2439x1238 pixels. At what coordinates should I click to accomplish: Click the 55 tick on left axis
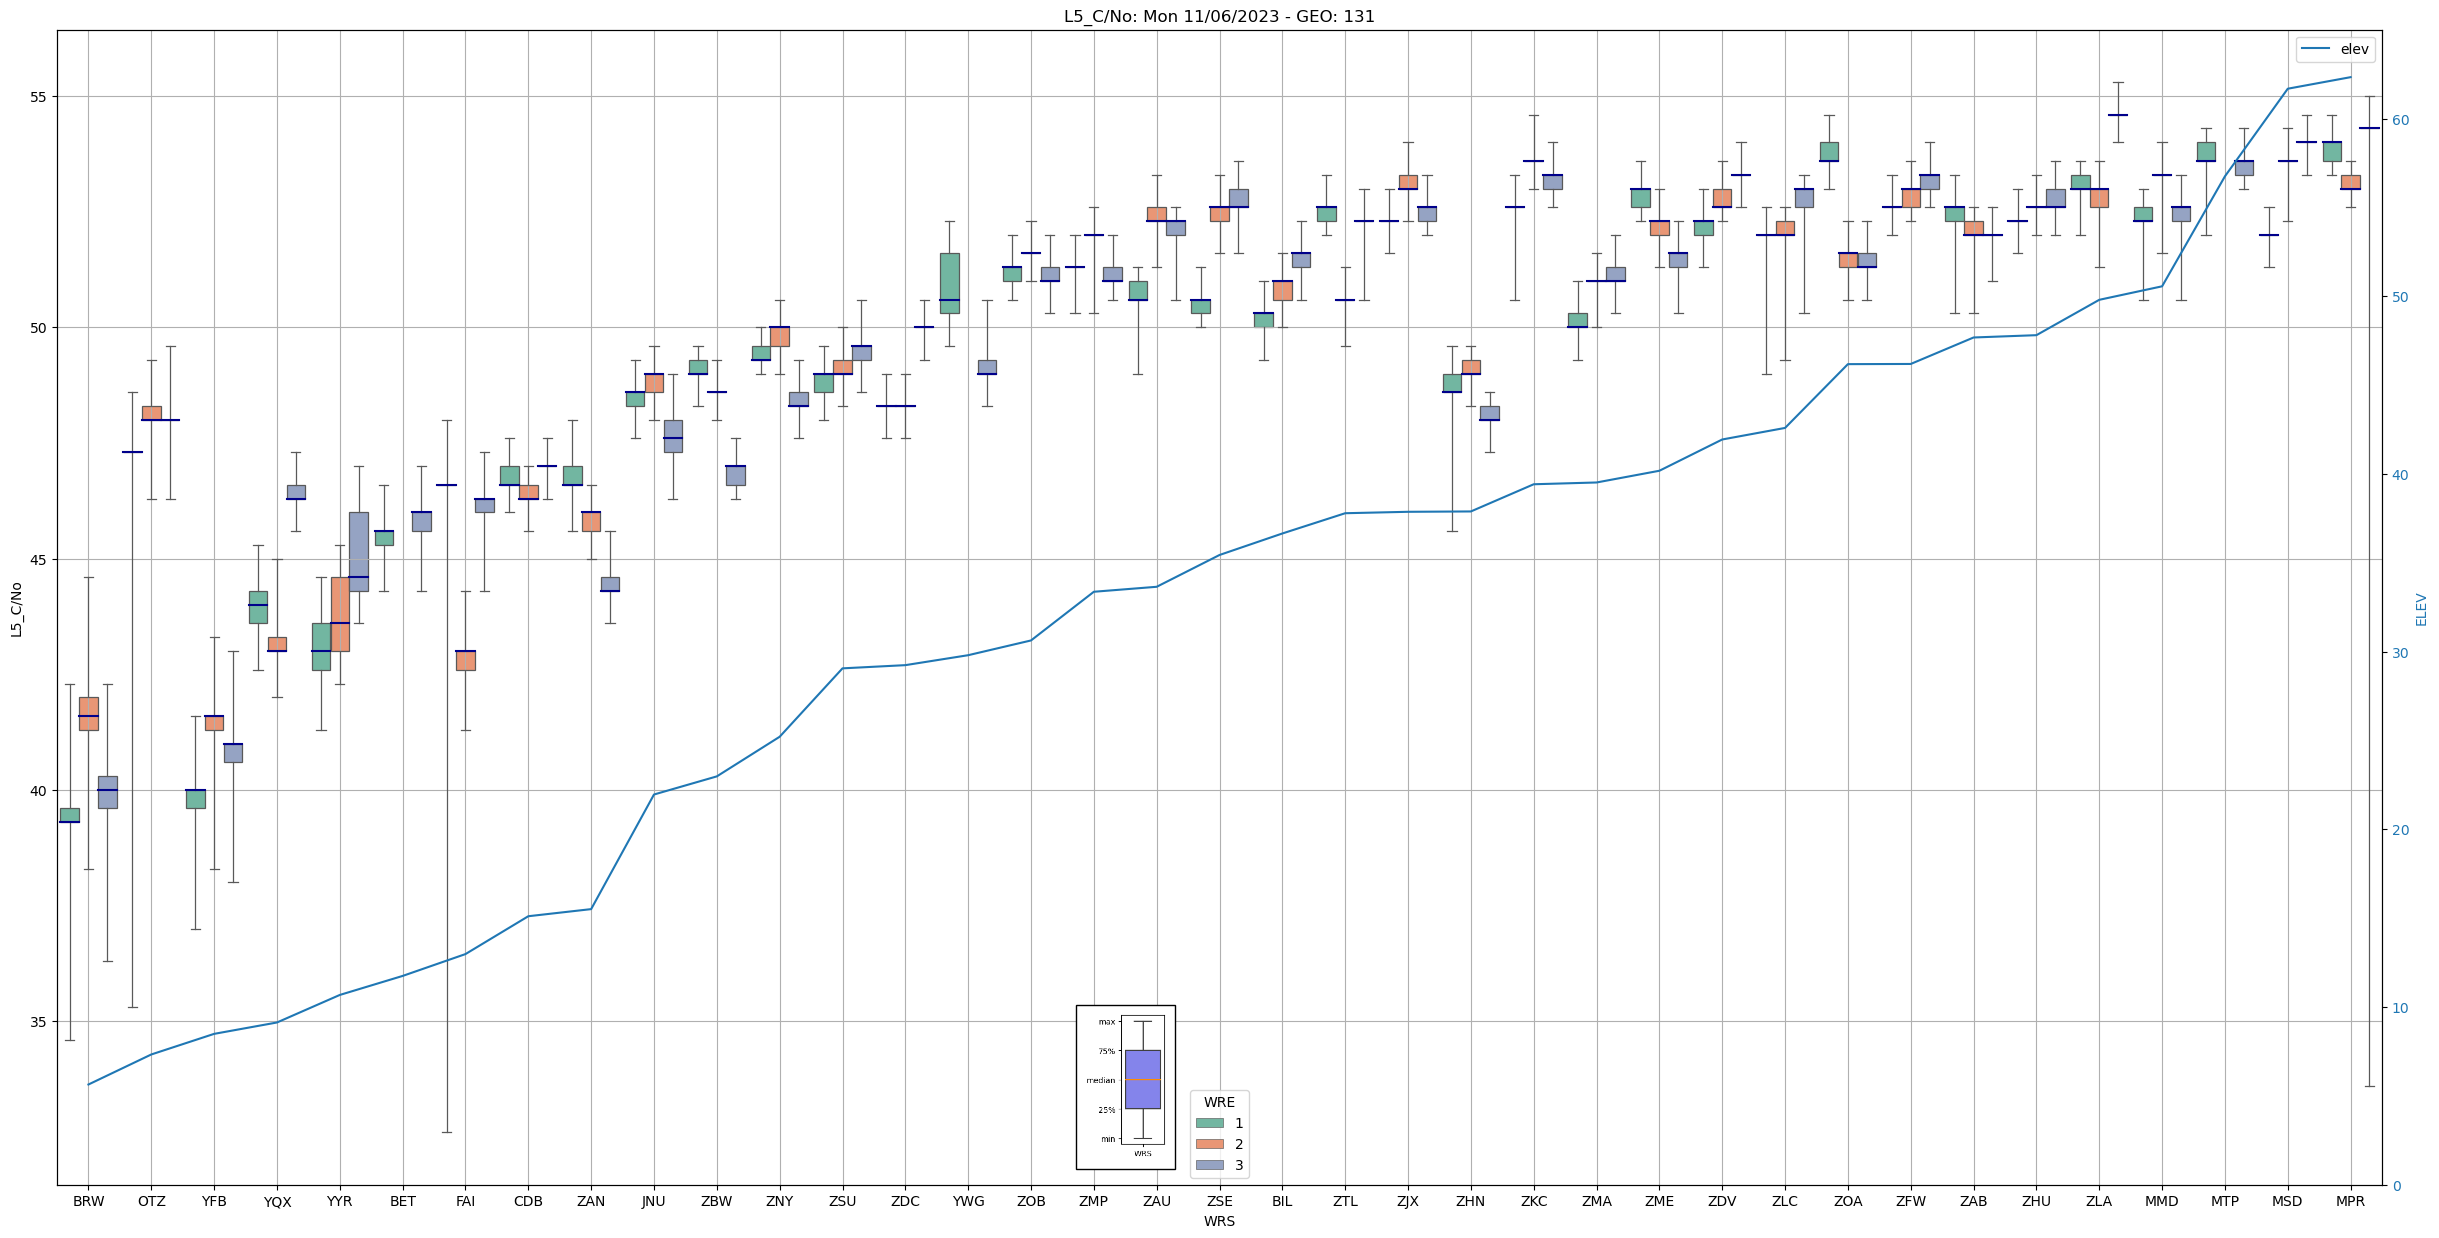39,97
